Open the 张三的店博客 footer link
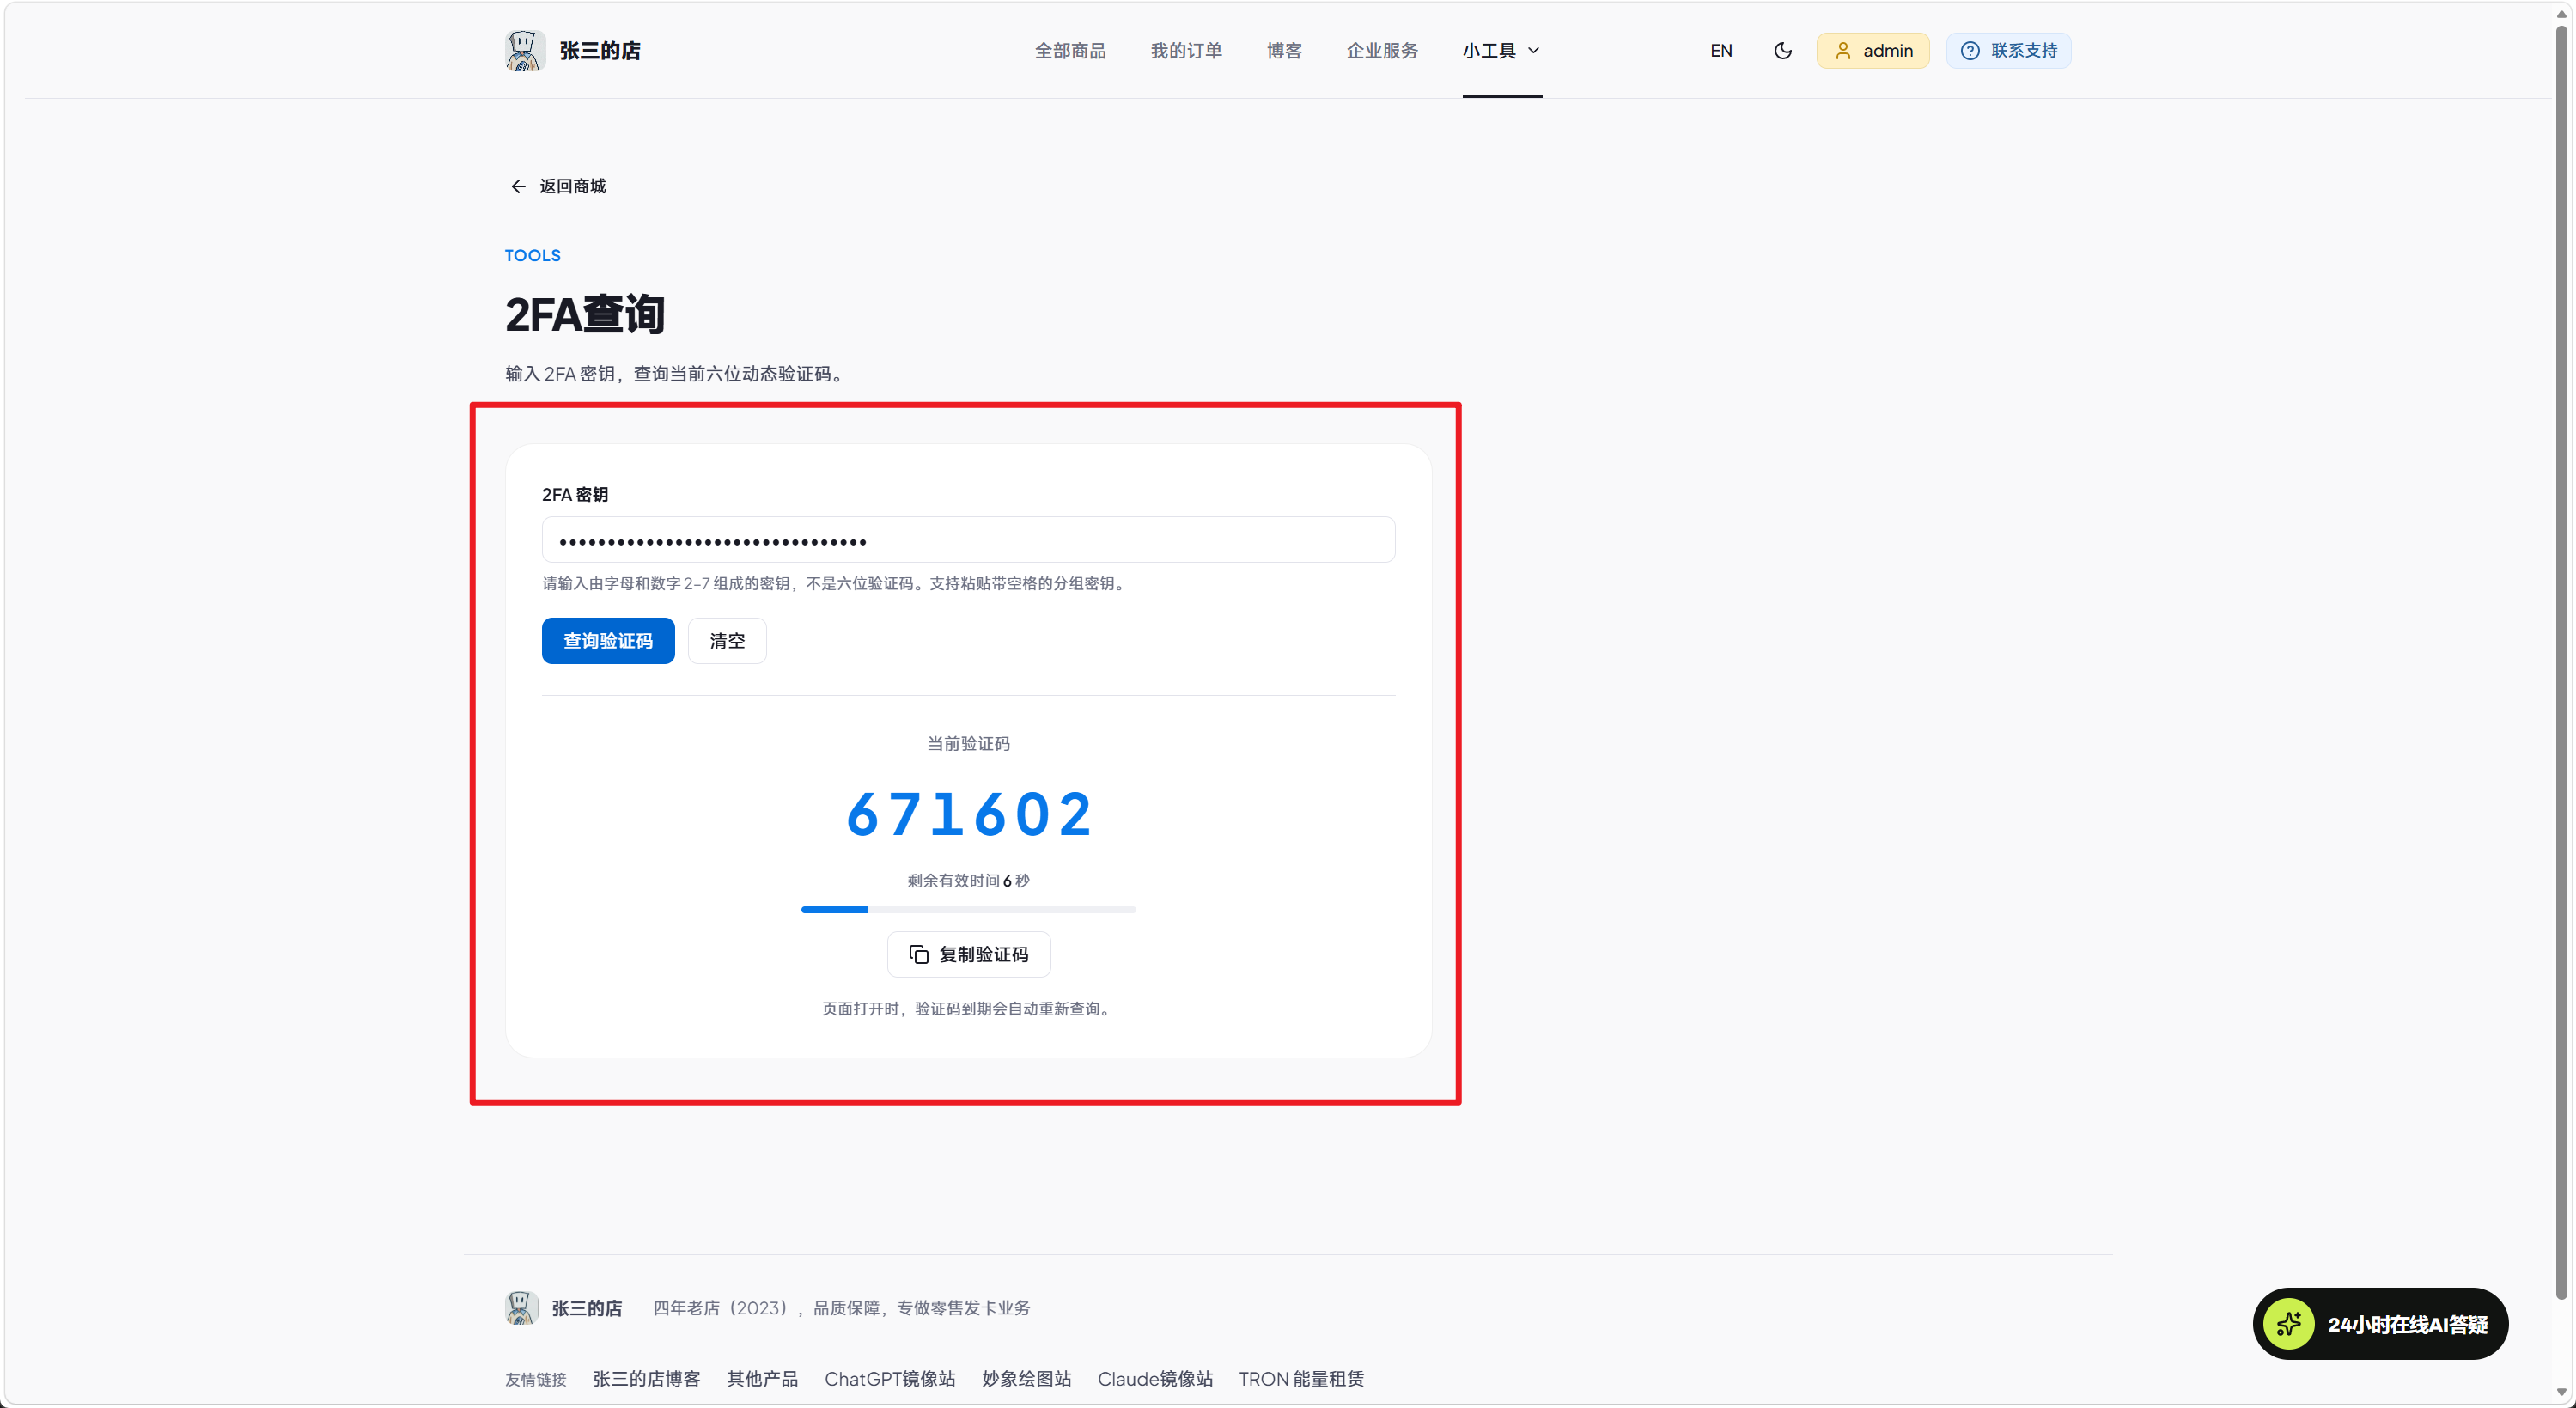This screenshot has height=1408, width=2576. [646, 1378]
